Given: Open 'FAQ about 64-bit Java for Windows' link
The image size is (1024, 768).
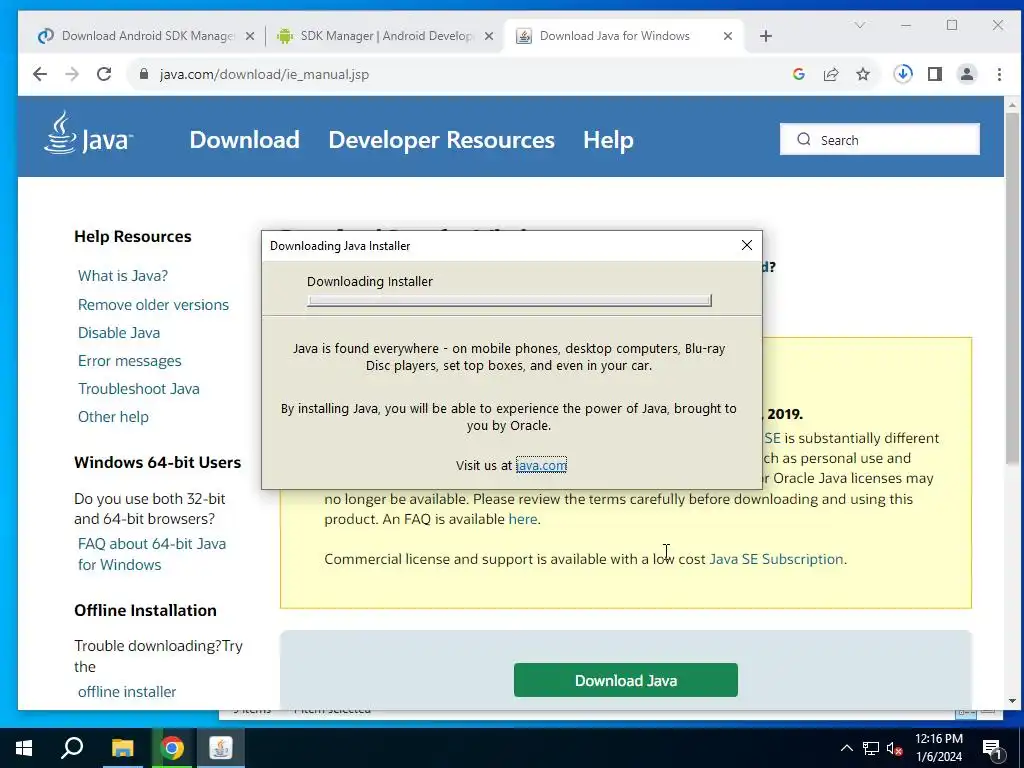Looking at the screenshot, I should (152, 554).
